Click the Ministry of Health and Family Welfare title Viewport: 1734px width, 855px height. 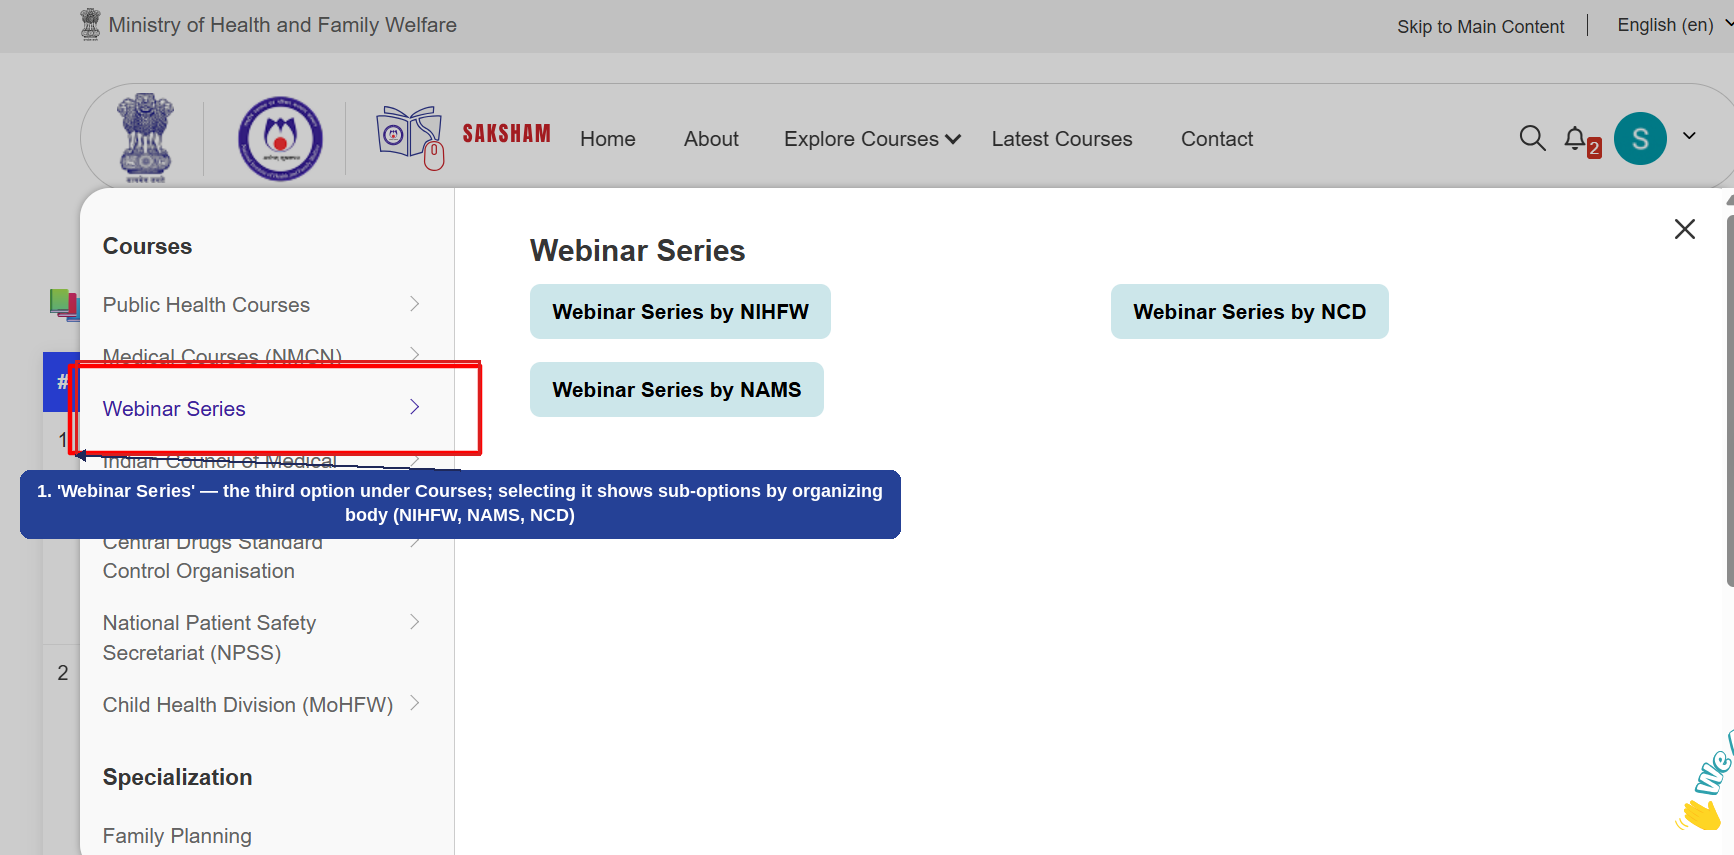pos(282,25)
